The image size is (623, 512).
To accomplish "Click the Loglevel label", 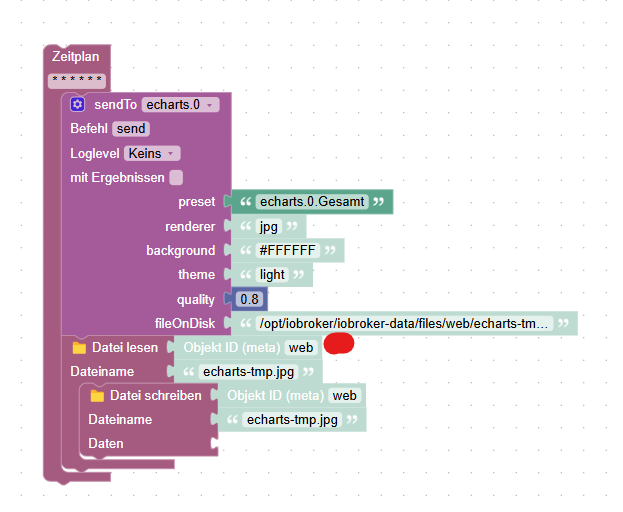I will tap(95, 154).
